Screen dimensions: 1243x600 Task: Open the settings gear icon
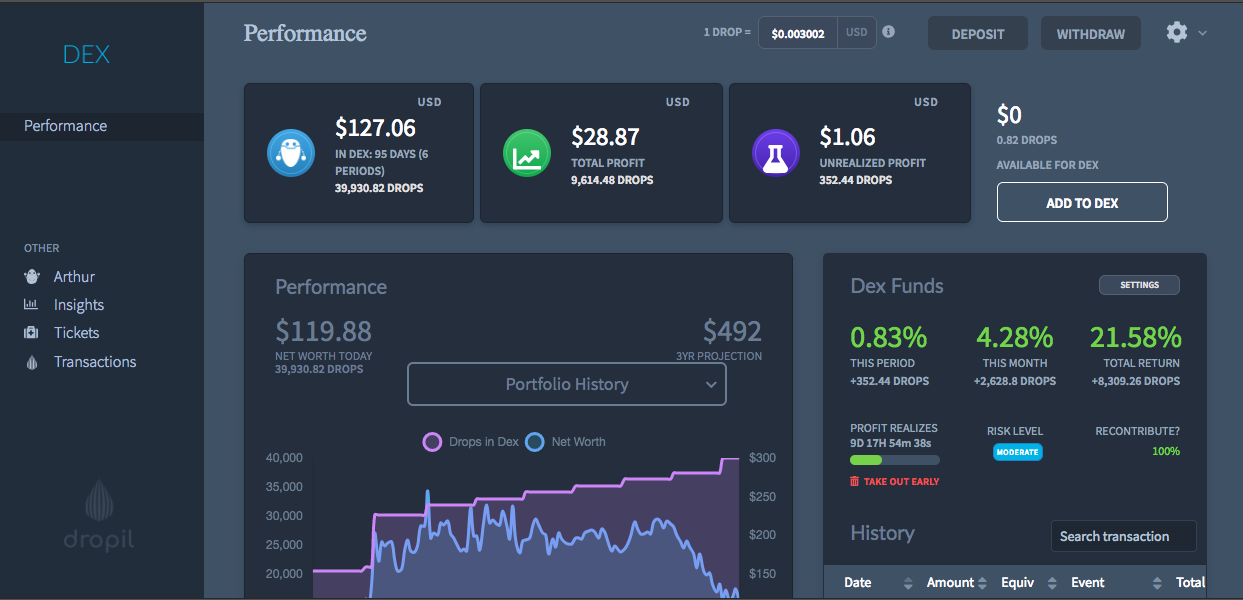pos(1177,32)
